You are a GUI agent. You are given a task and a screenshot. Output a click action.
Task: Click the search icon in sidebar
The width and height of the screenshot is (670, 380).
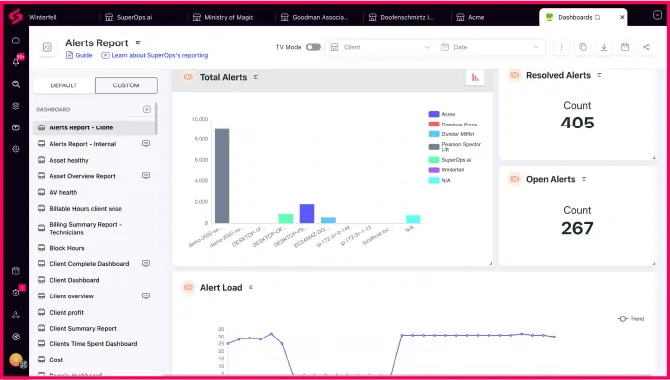coord(16,84)
